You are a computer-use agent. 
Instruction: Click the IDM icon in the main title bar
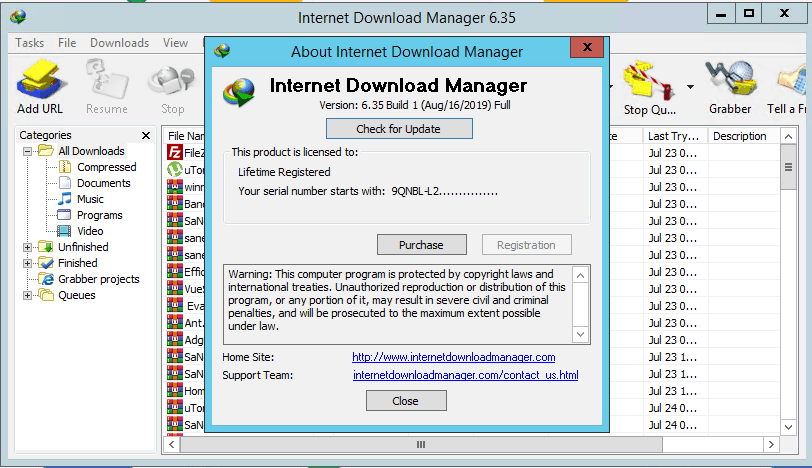[x=18, y=17]
